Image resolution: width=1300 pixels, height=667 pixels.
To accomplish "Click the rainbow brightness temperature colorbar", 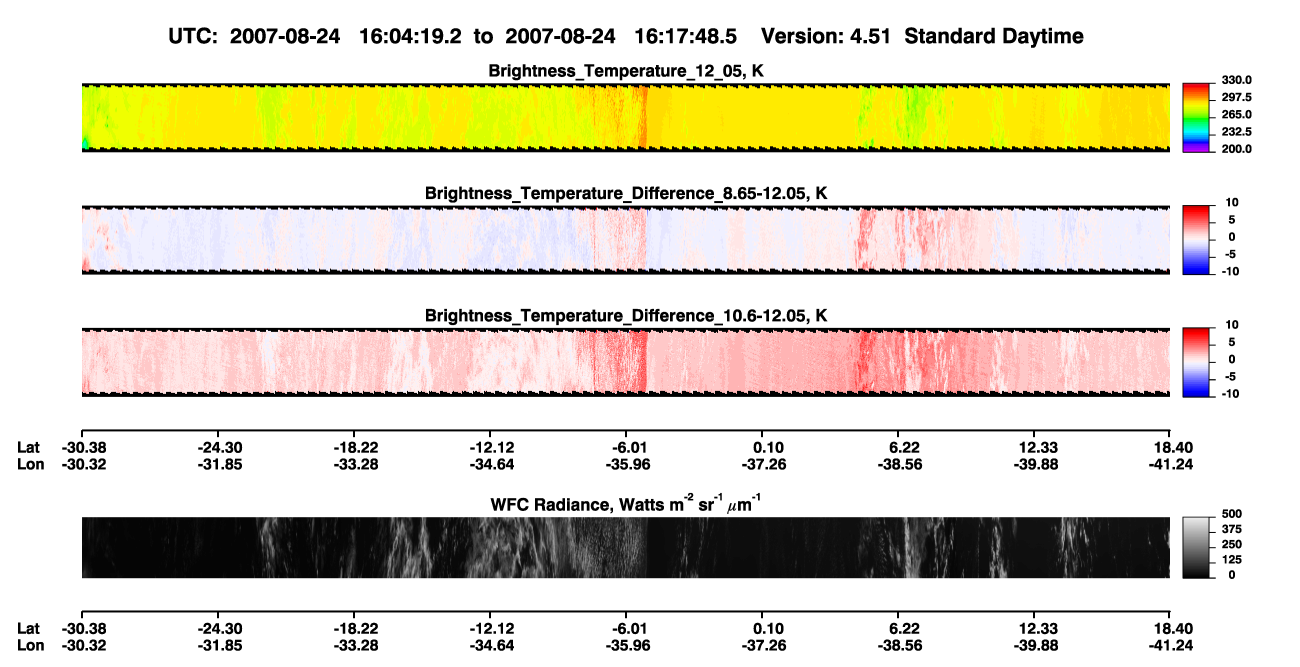I will coord(1197,118).
